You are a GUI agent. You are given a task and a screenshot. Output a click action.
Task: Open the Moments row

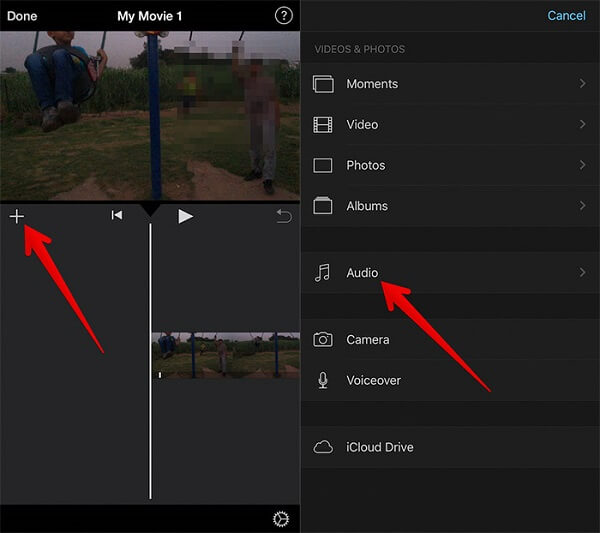click(450, 84)
